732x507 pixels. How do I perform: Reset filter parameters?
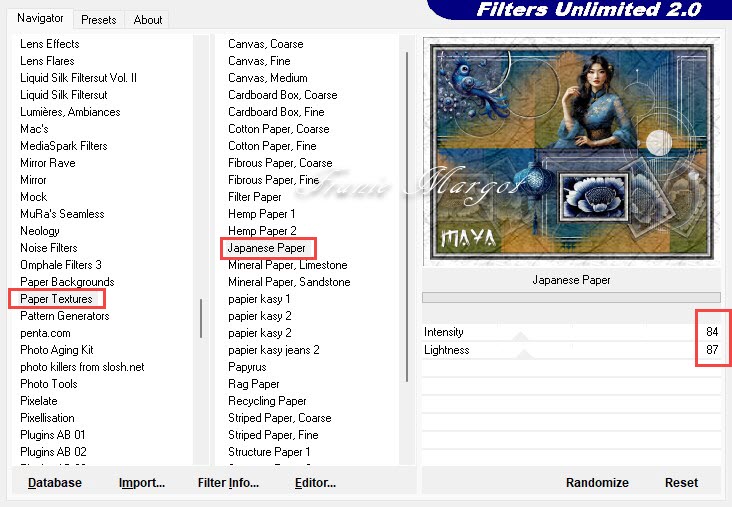click(x=681, y=483)
